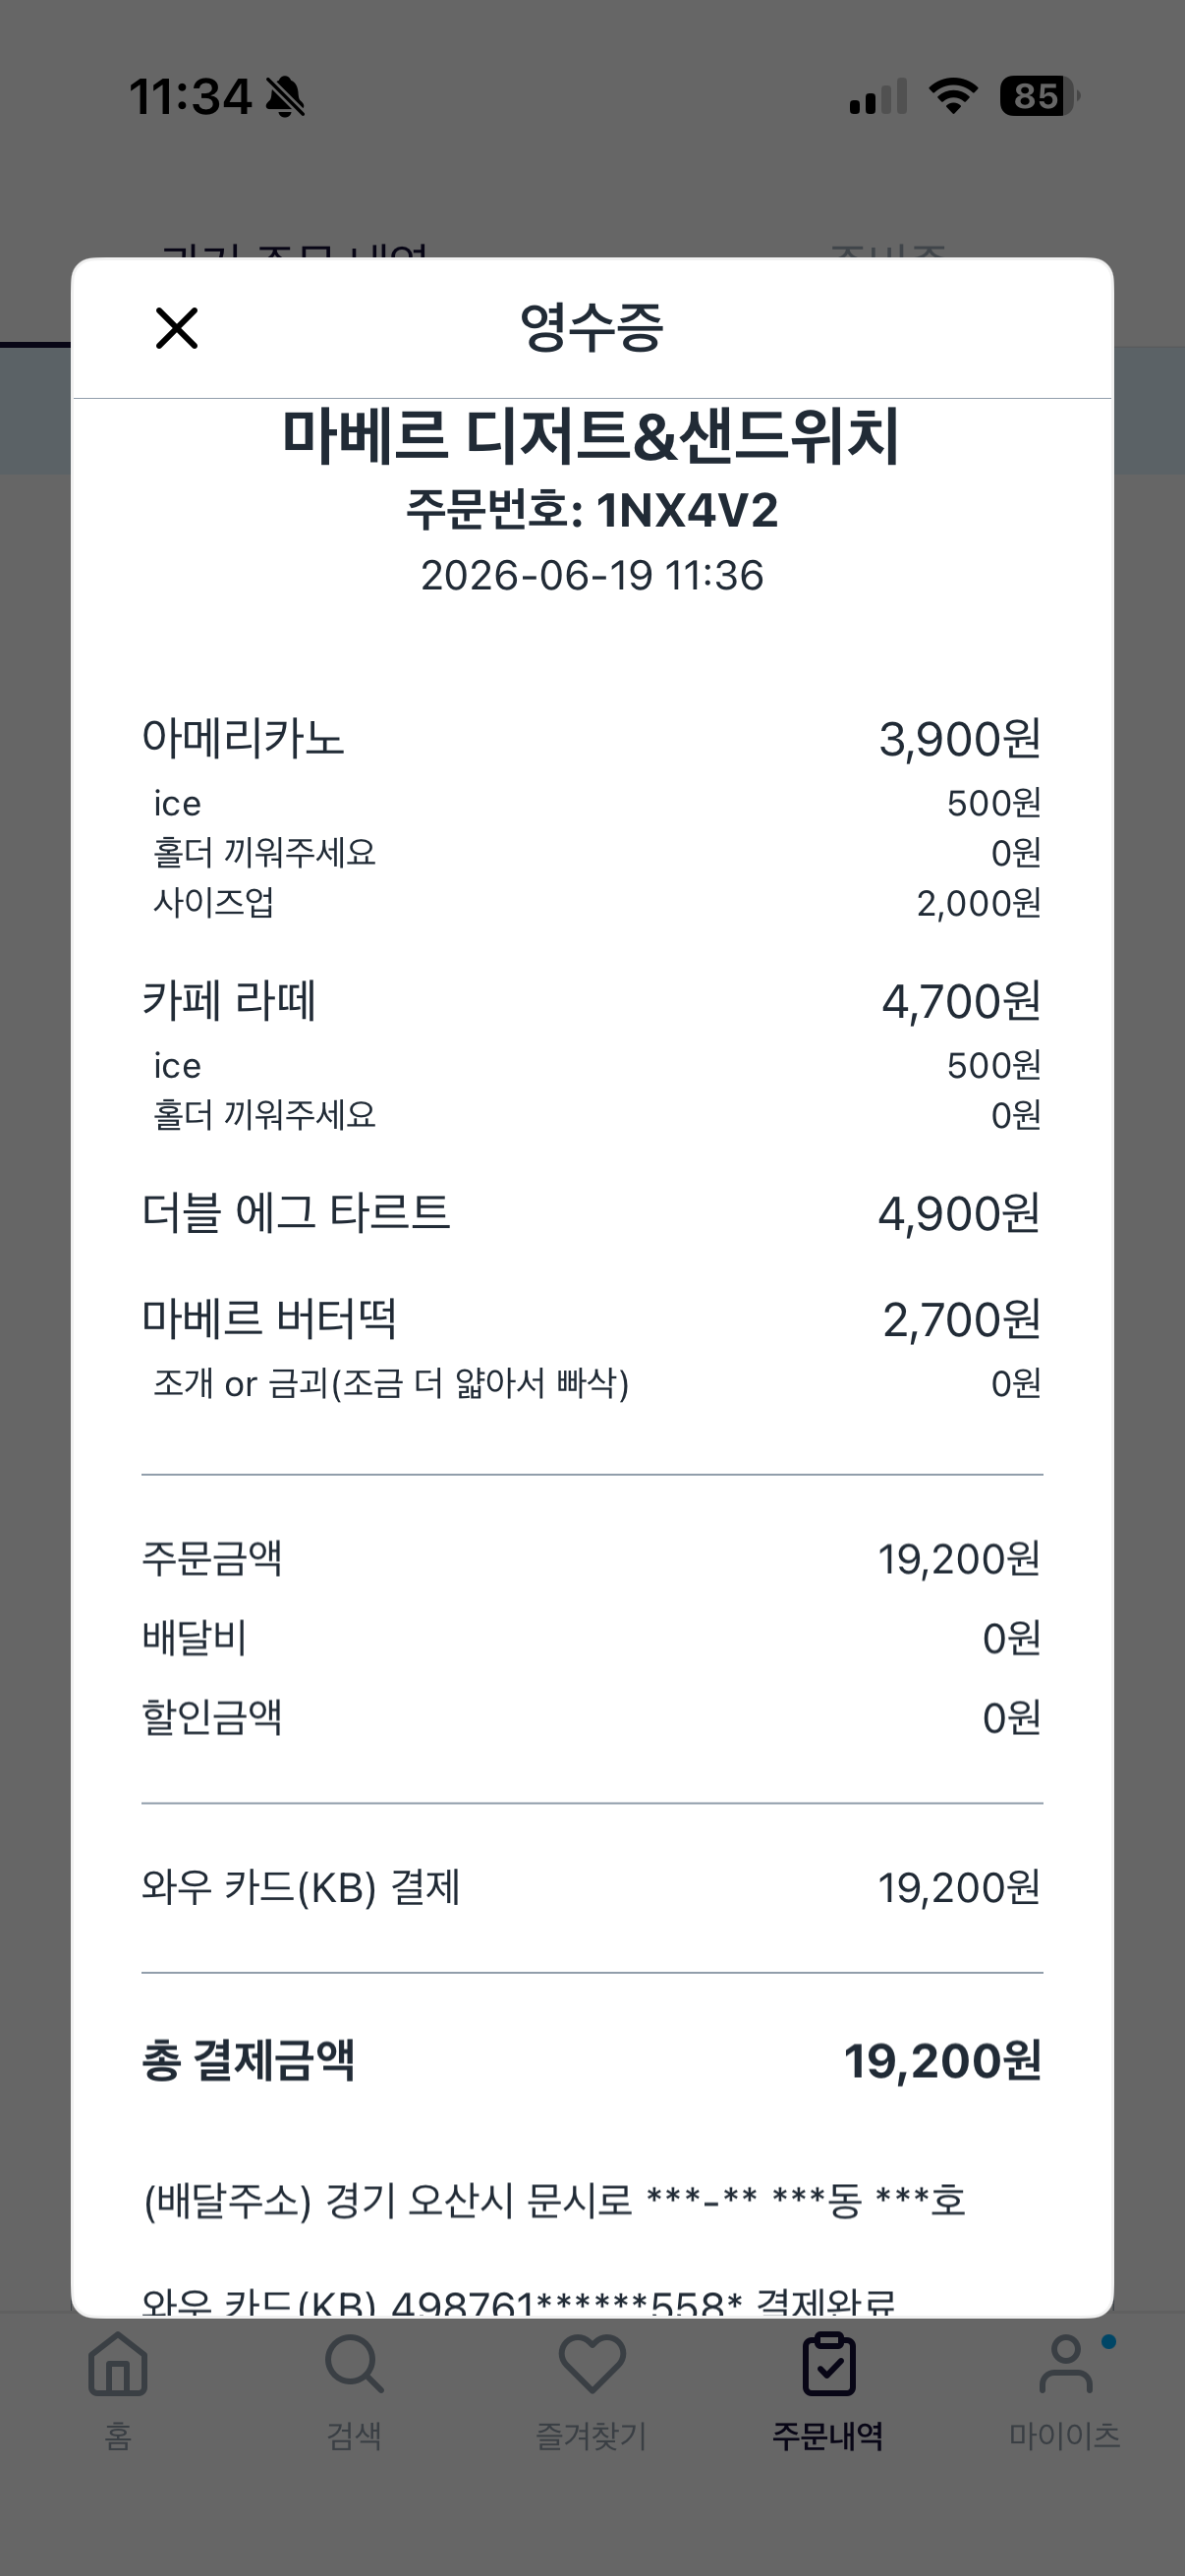This screenshot has width=1185, height=2576.
Task: Tap the favorites heart icon
Action: (x=592, y=2364)
